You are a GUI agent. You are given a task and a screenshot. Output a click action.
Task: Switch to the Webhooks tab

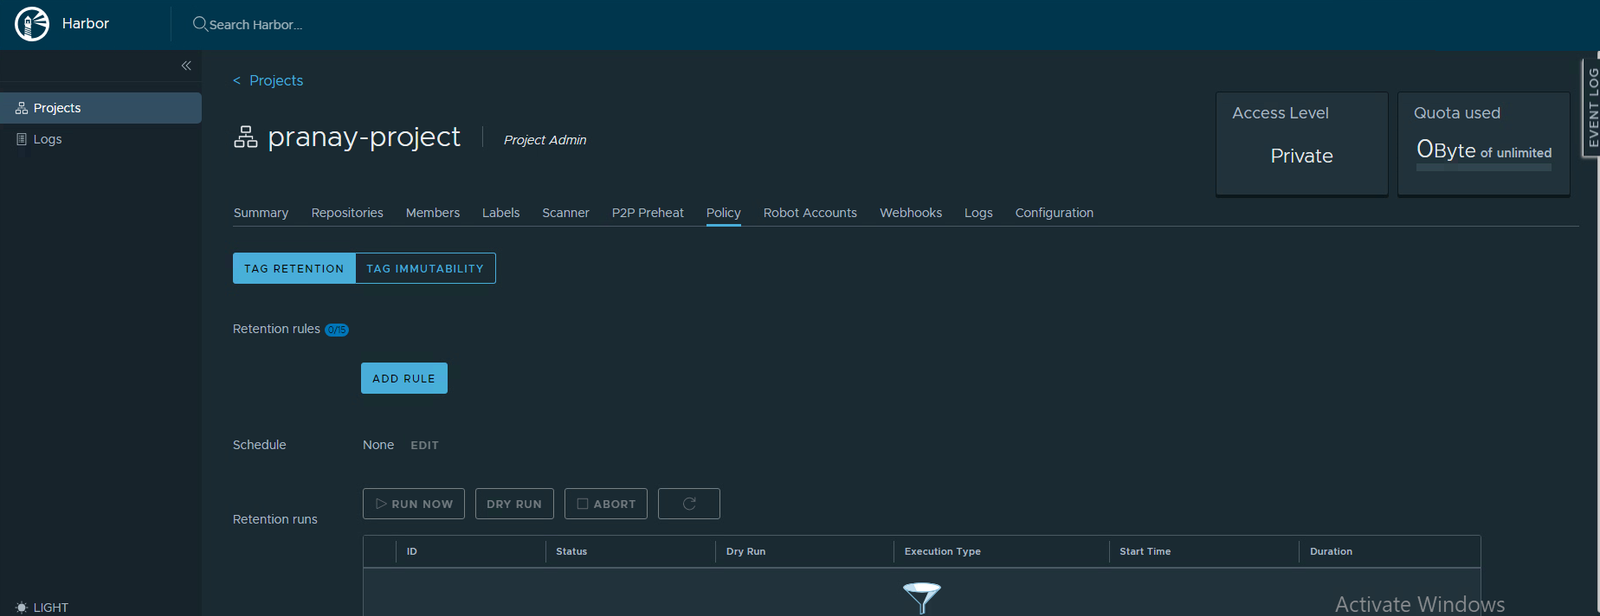pyautogui.click(x=911, y=213)
